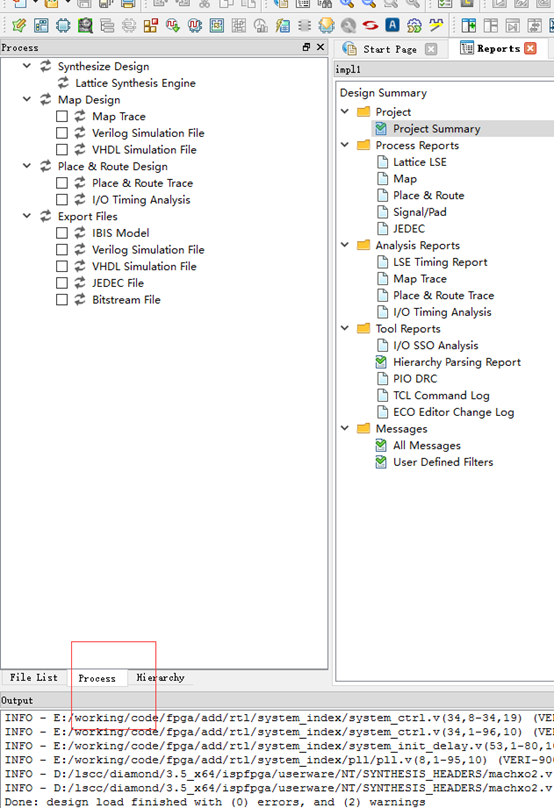Click the orange-red squares toolbar icon

click(151, 25)
